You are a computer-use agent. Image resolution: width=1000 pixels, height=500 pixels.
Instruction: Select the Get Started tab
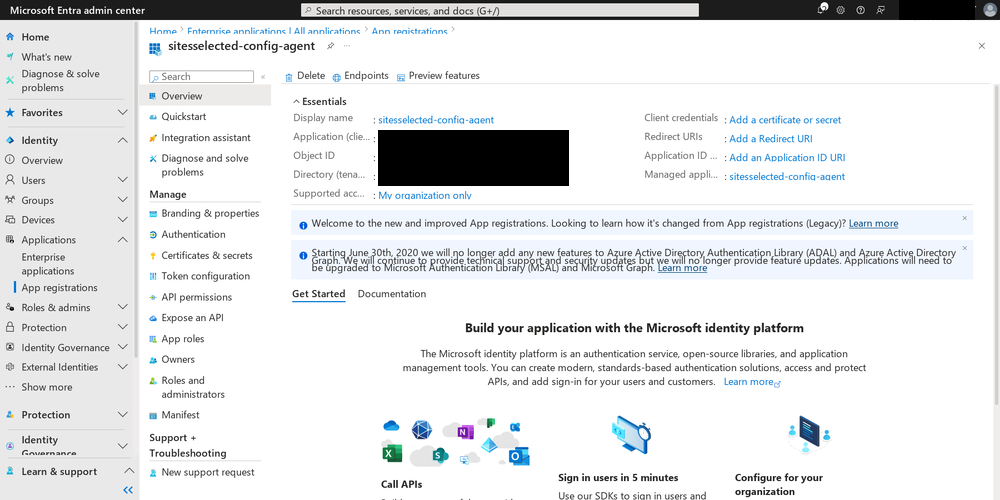coord(318,294)
